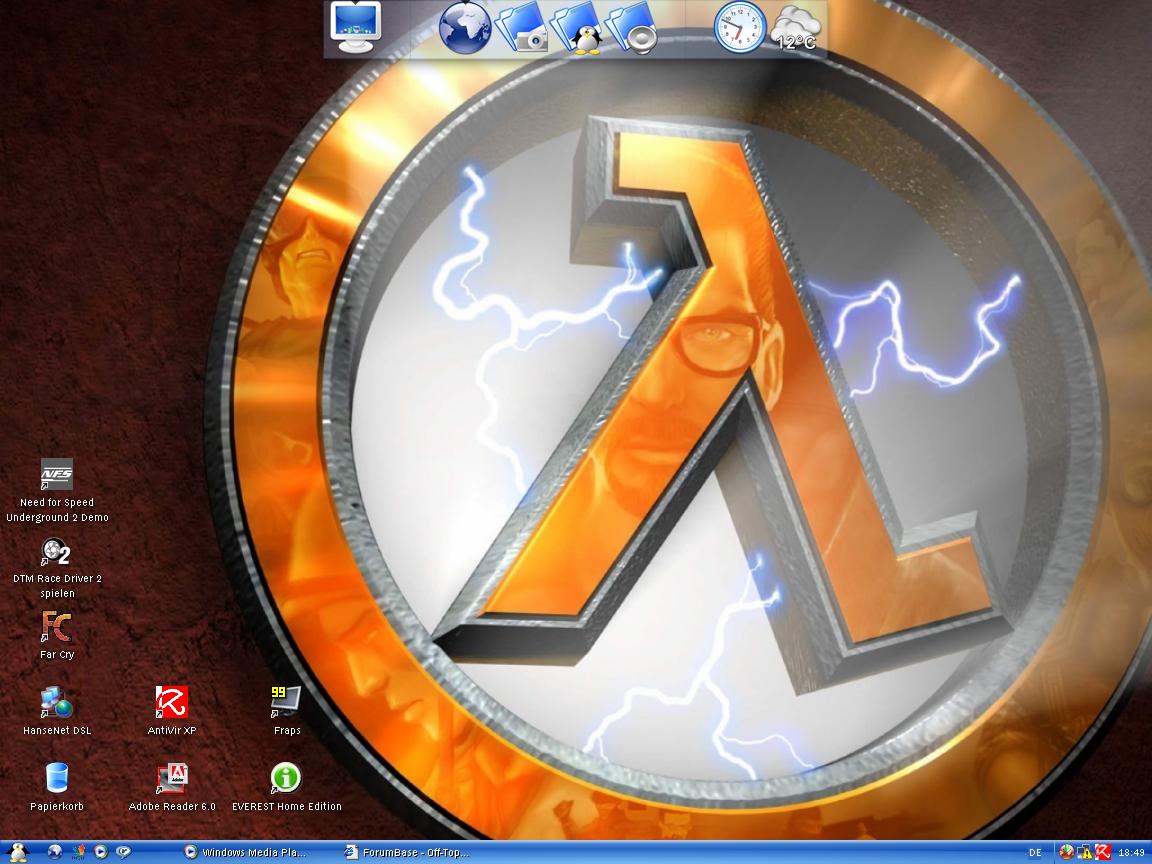This screenshot has height=864, width=1152.
Task: Select the AntiVir XP desktop shortcut
Action: pos(172,710)
